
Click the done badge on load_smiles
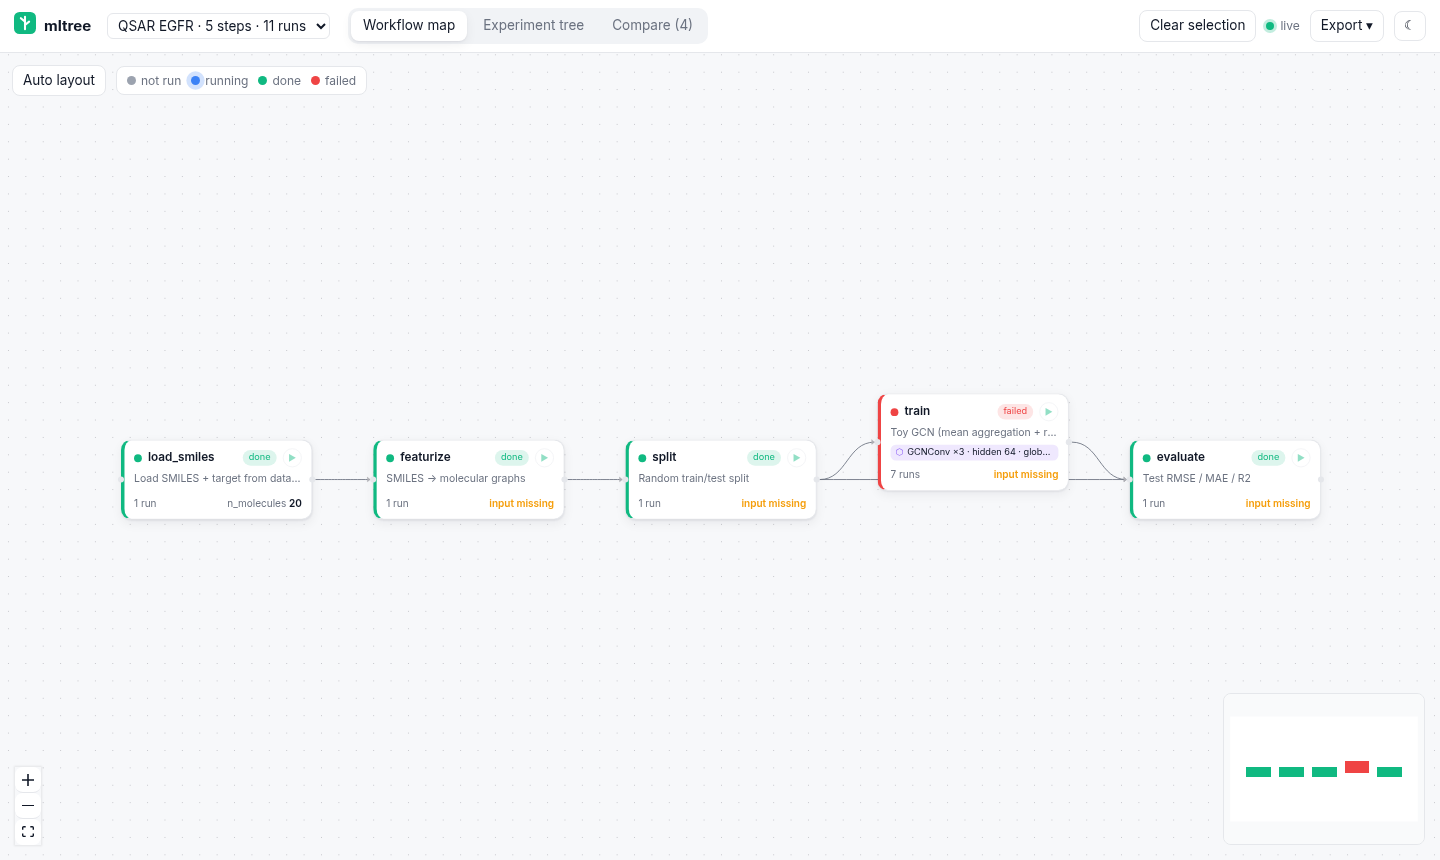260,457
